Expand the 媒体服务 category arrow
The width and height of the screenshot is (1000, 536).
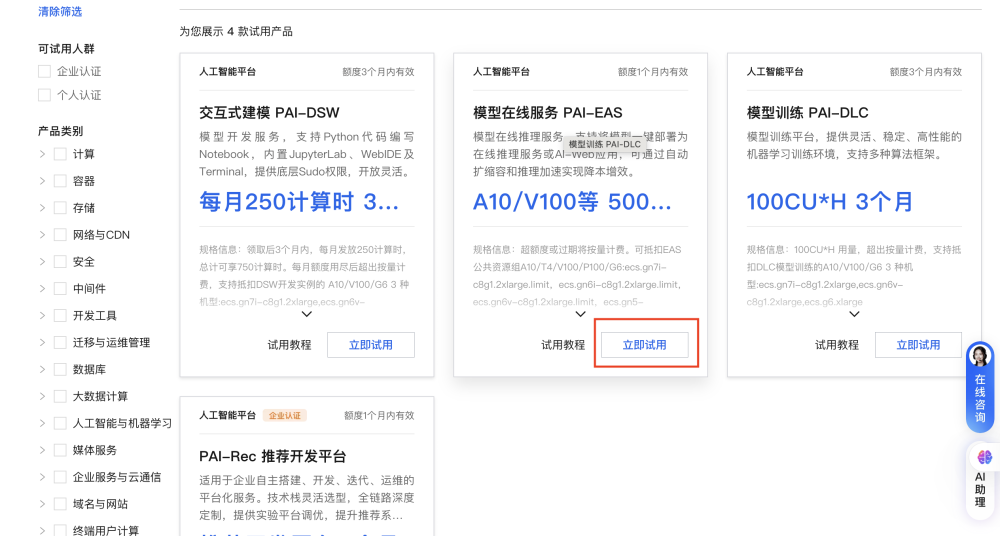tap(42, 450)
